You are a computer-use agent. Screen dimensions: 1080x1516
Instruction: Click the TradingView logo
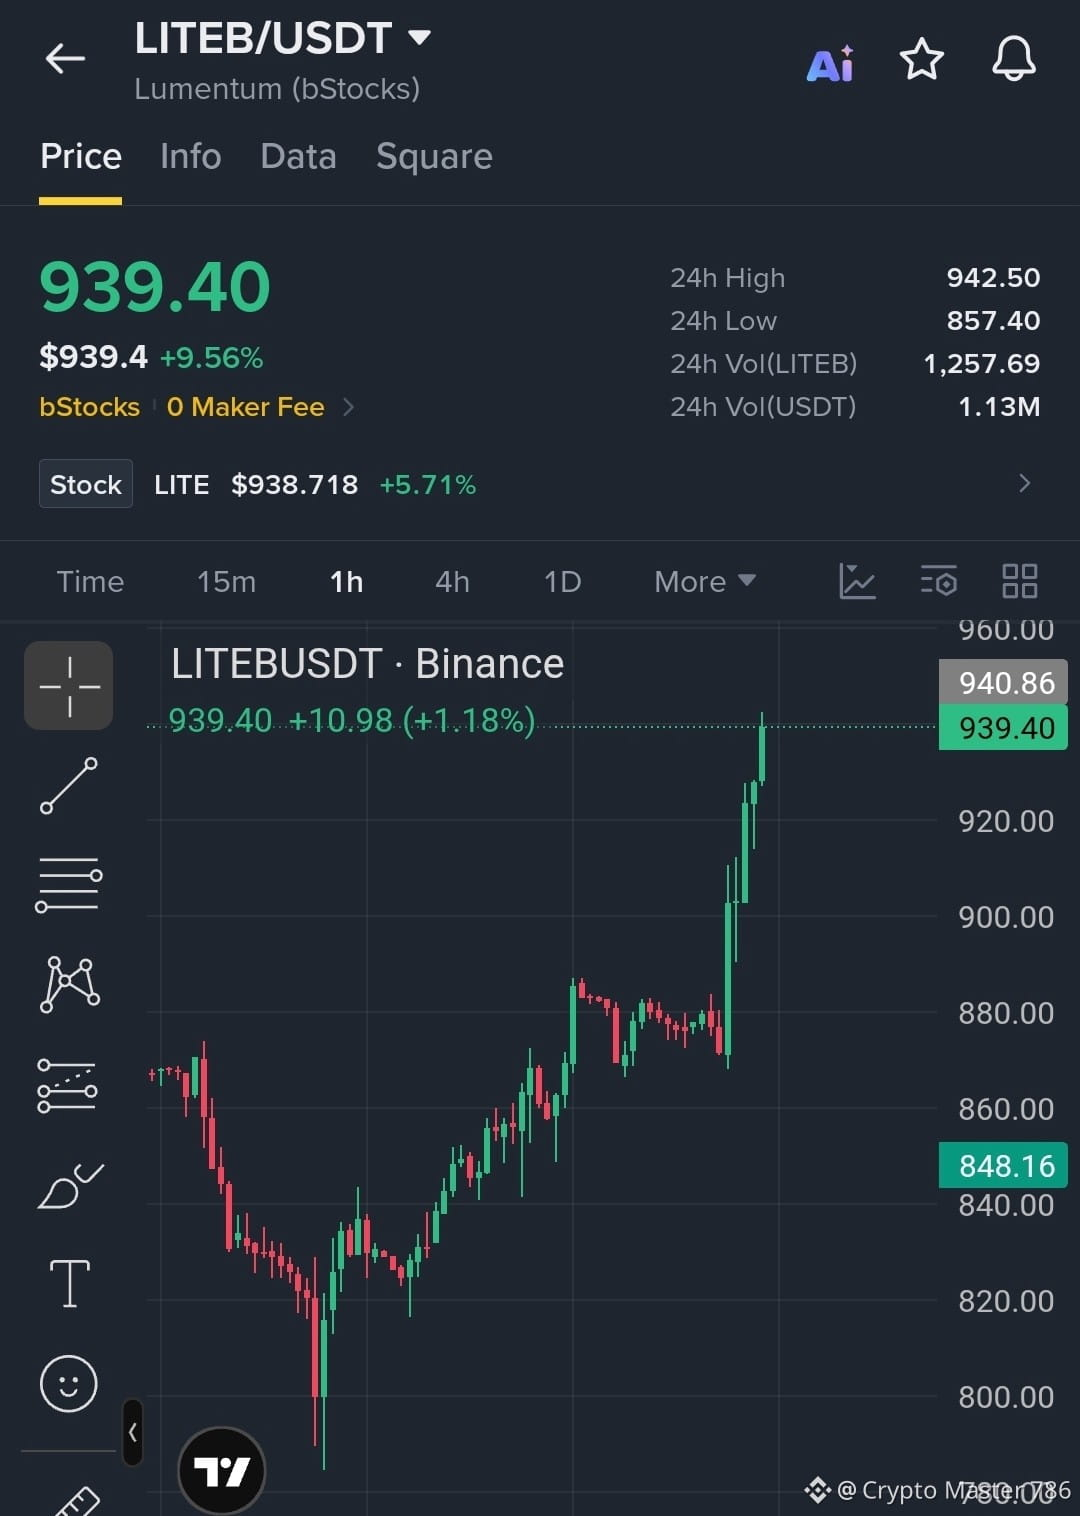221,1471
